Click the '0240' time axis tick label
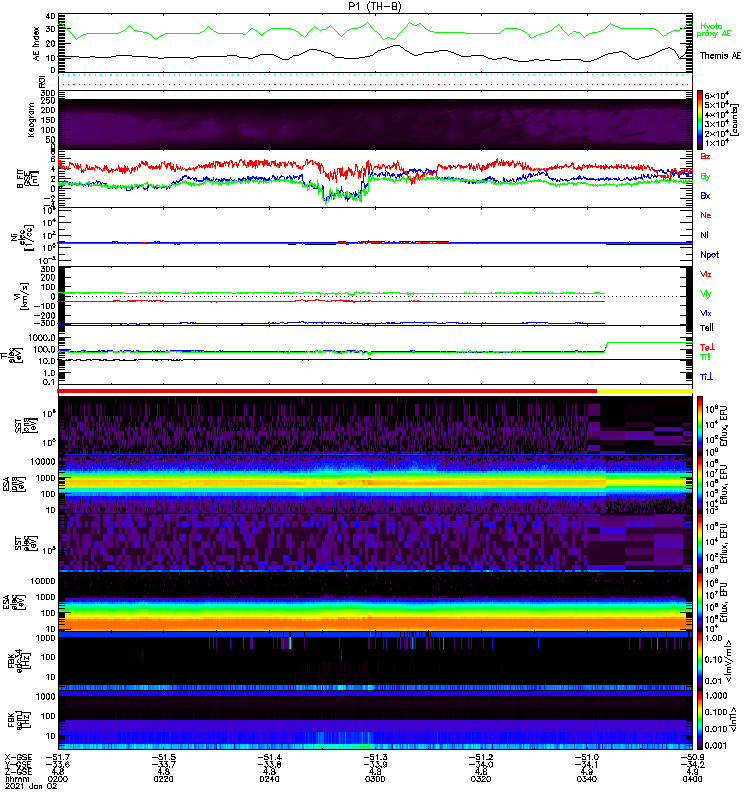Image resolution: width=750 pixels, height=800 pixels. (269, 779)
